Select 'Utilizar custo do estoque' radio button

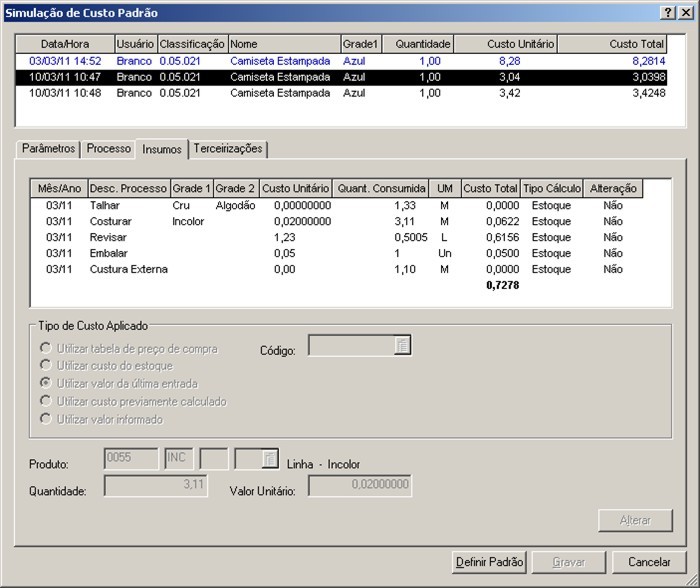[45, 365]
